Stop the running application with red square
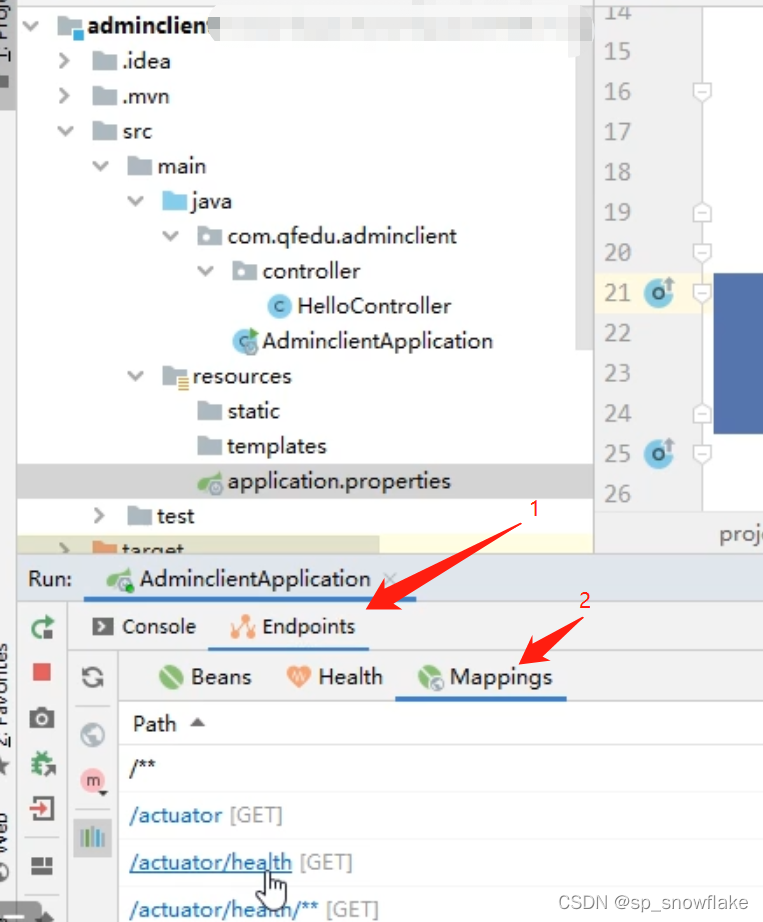 (x=42, y=672)
